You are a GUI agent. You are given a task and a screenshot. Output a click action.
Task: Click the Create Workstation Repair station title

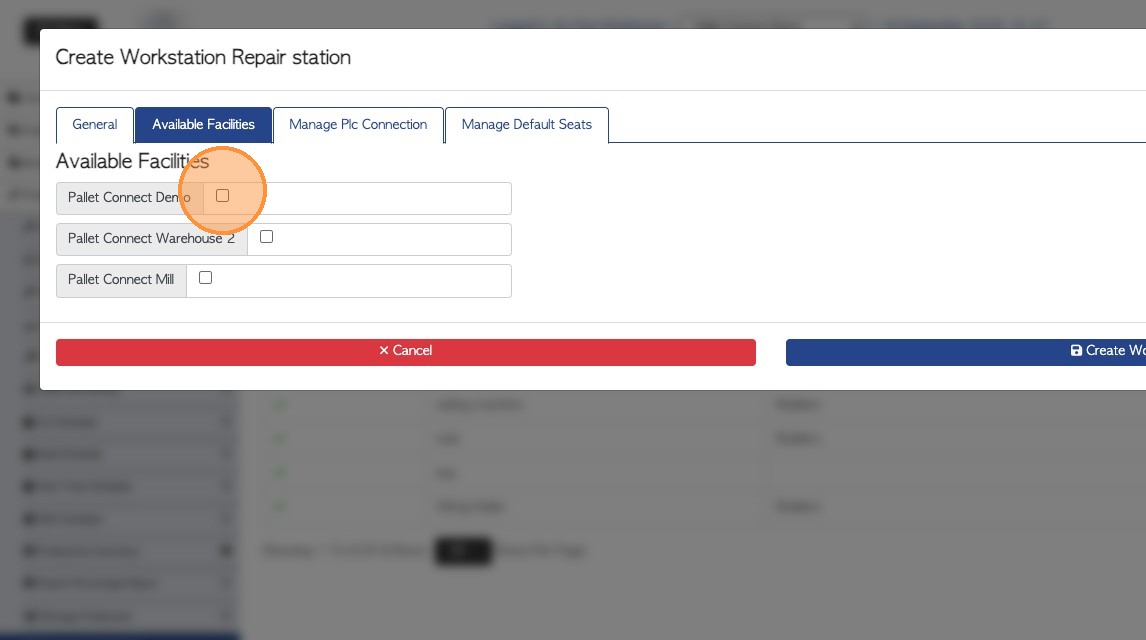(203, 58)
